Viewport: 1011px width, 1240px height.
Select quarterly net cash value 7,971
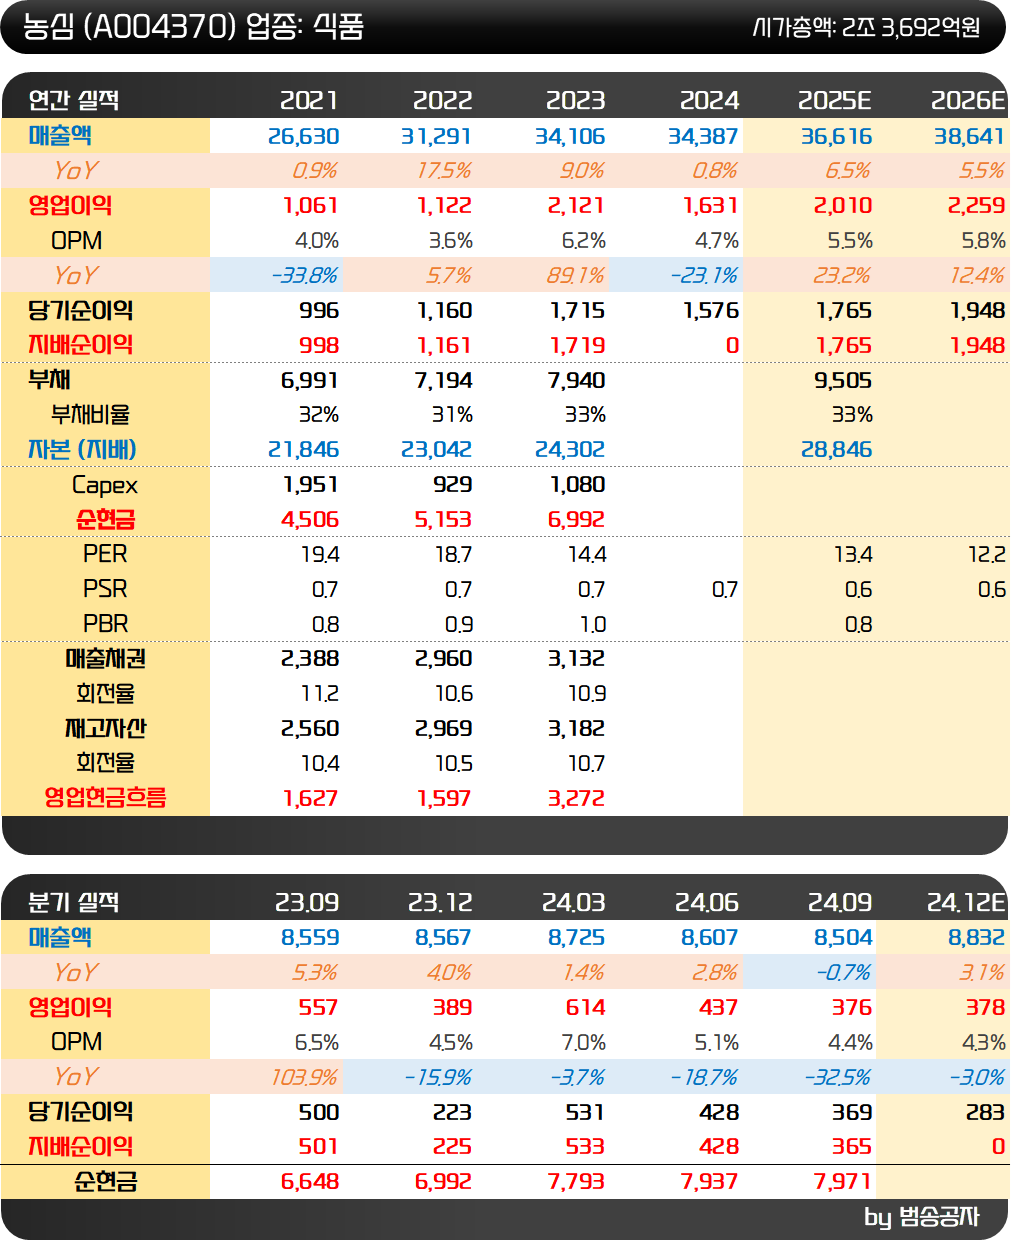click(843, 1181)
